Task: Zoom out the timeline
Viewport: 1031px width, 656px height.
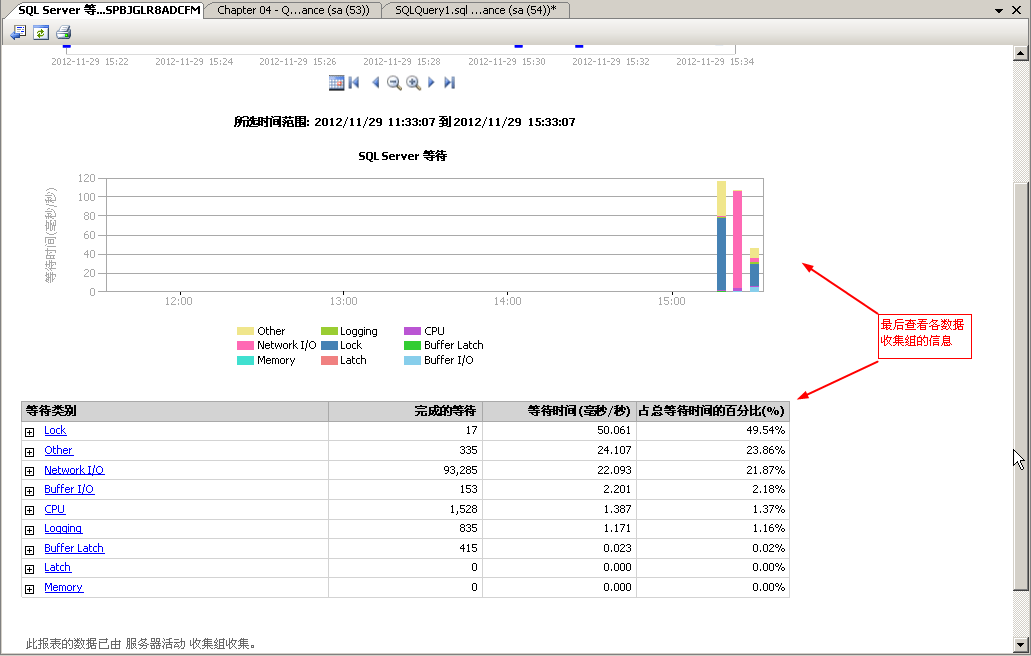Action: click(394, 83)
